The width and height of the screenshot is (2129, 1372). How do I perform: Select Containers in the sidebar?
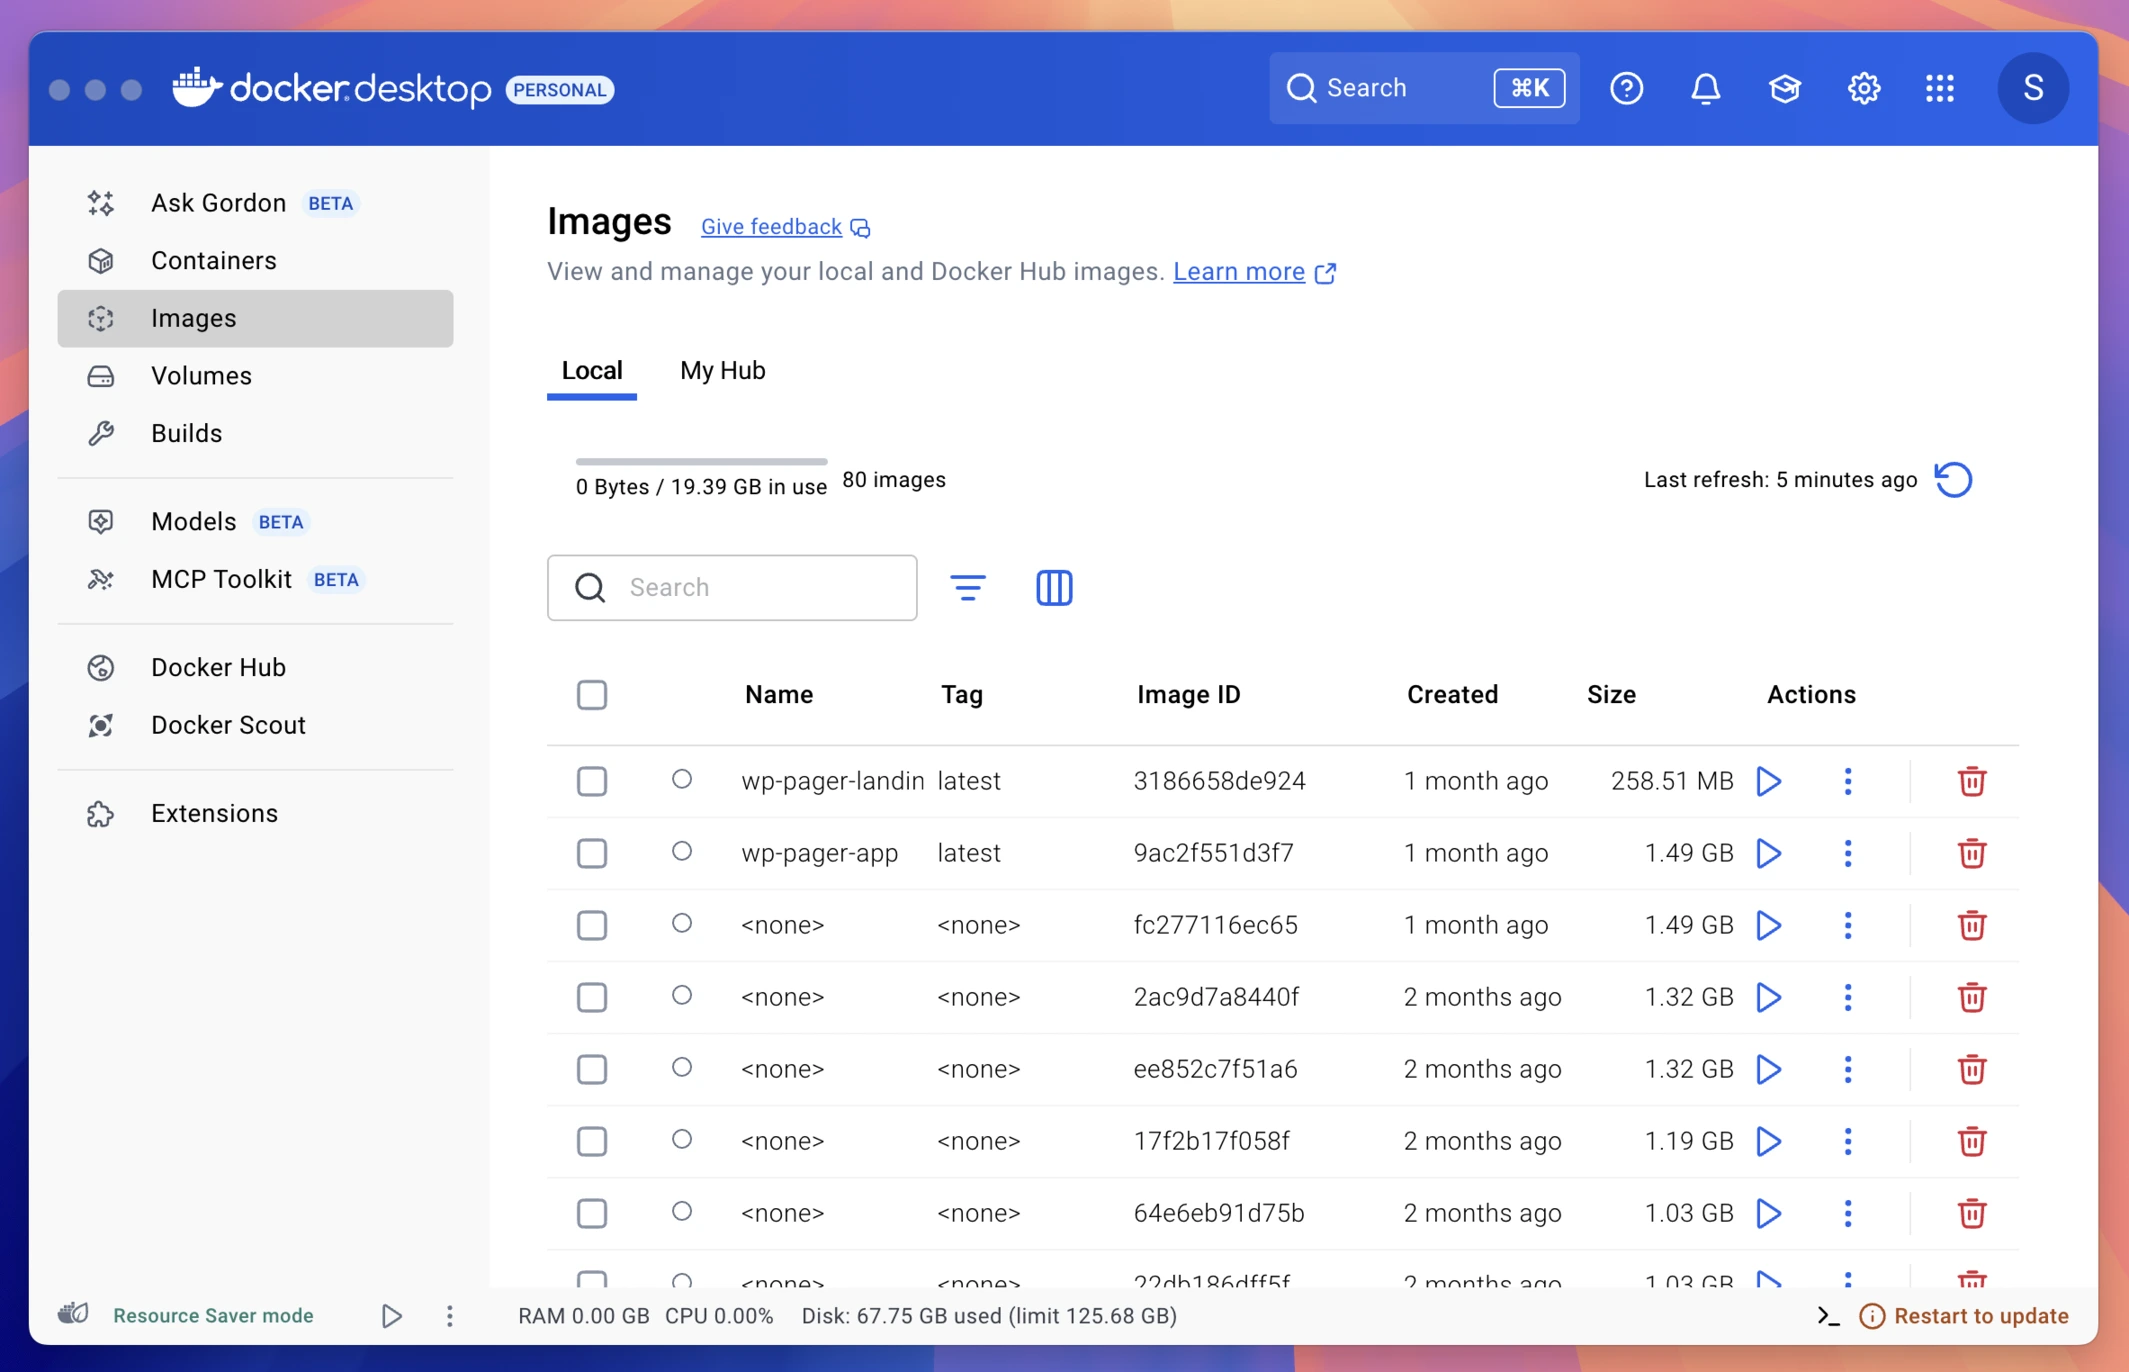[x=214, y=260]
